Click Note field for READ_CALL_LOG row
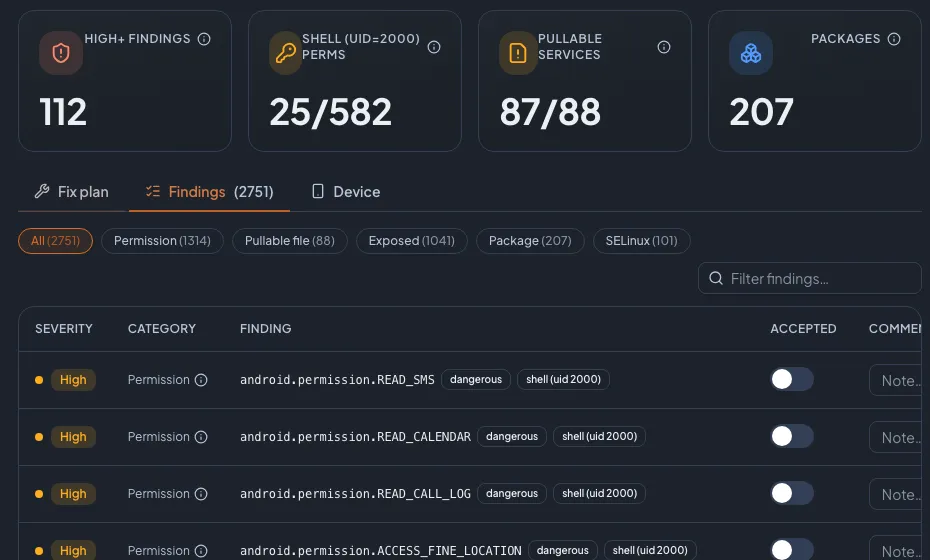This screenshot has height=560, width=930. click(896, 494)
